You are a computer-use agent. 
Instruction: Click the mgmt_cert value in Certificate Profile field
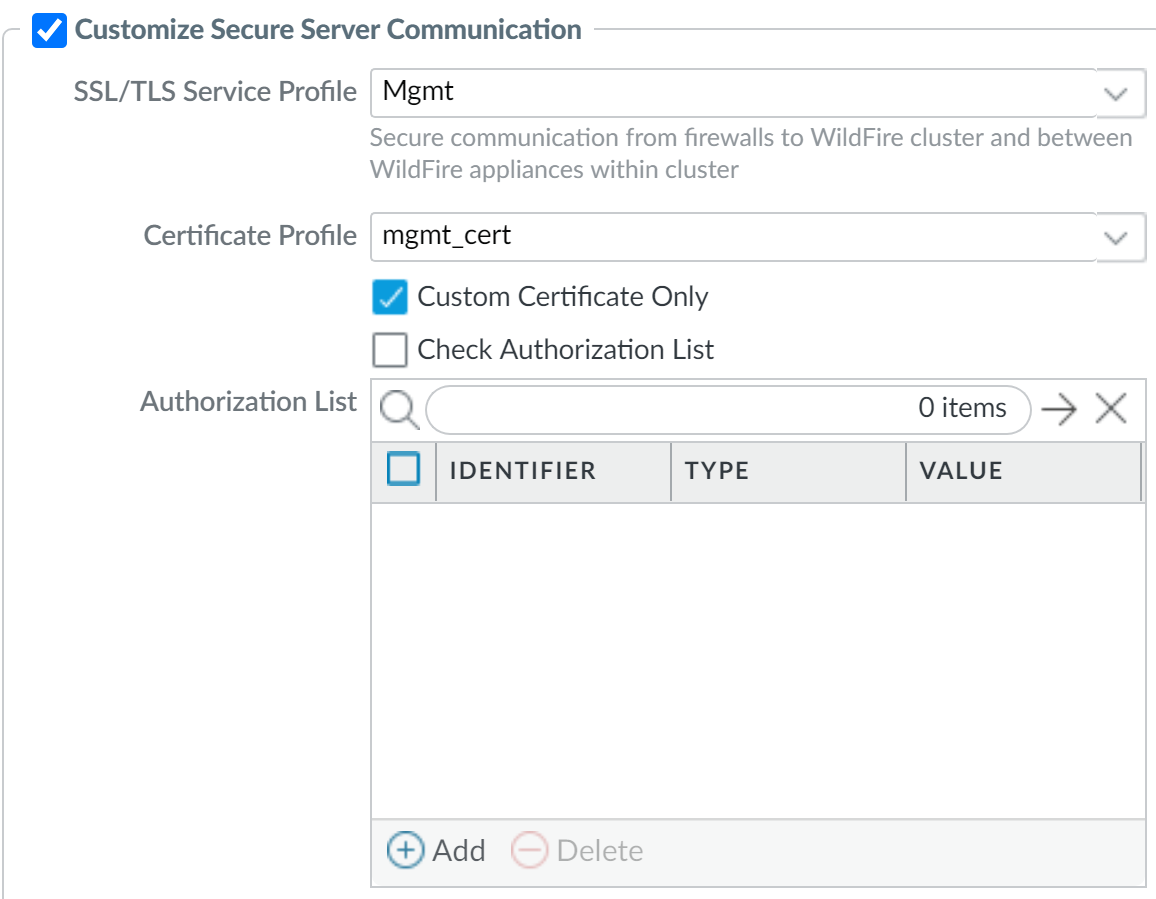tap(447, 236)
